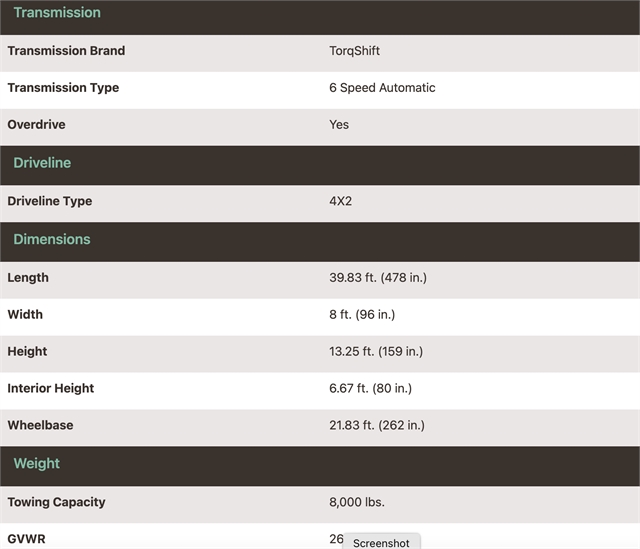Image resolution: width=640 pixels, height=549 pixels.
Task: Select the 39.83 ft. length value
Action: point(377,278)
